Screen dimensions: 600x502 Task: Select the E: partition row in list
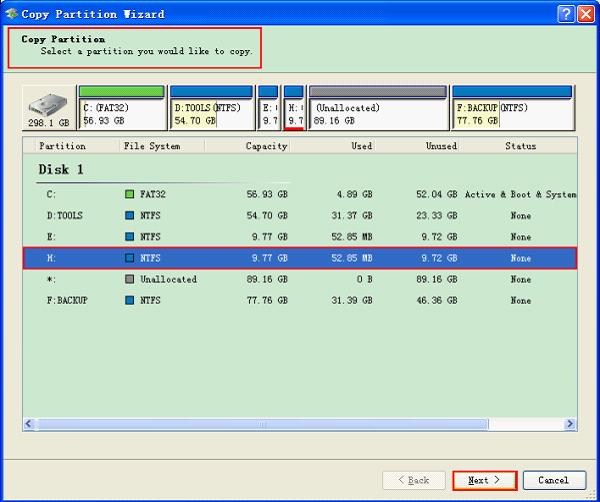tap(300, 237)
